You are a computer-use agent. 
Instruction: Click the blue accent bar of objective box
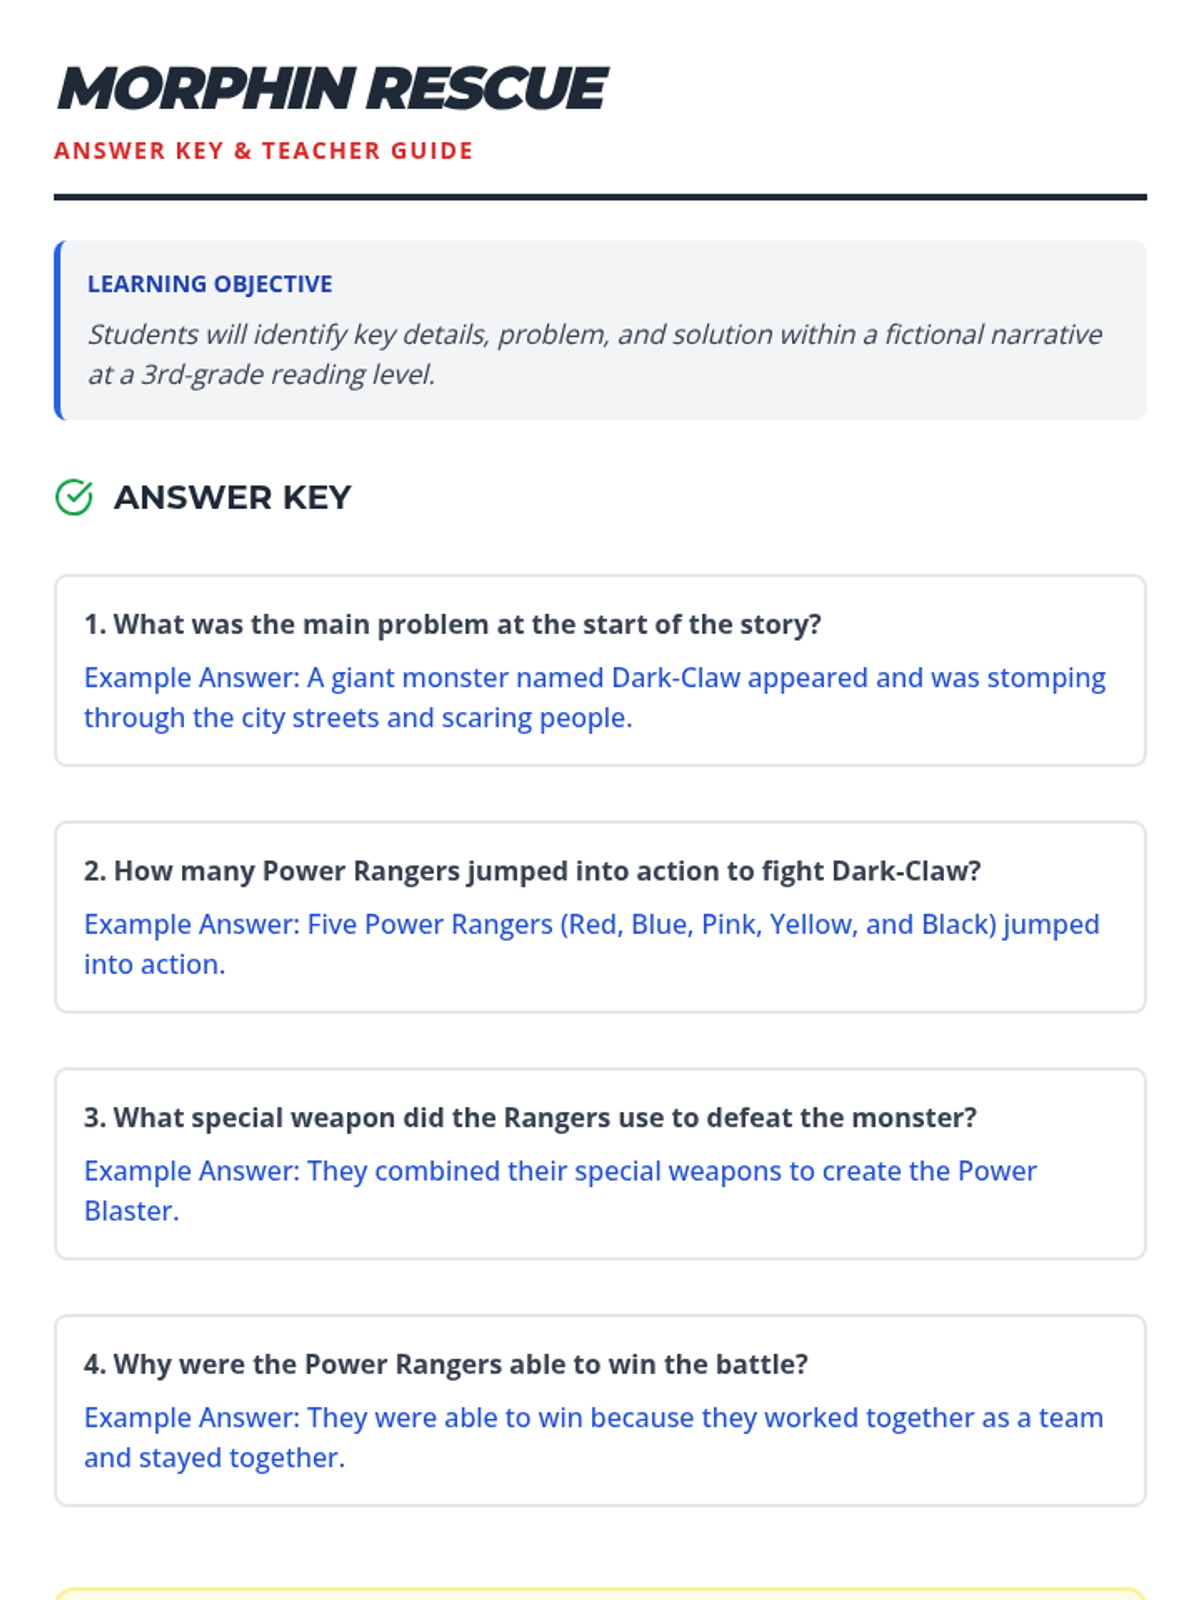click(x=59, y=330)
